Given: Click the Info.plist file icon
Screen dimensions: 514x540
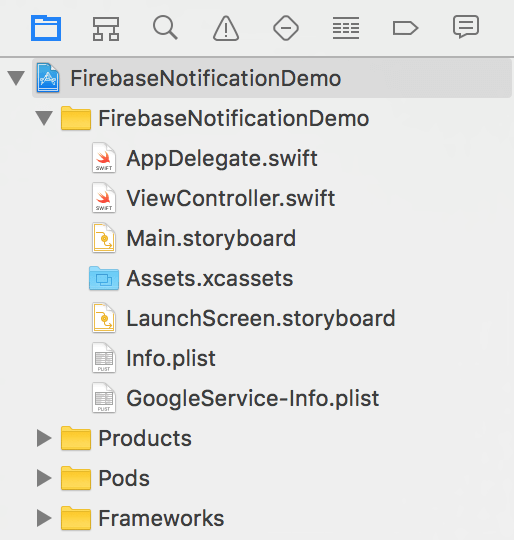Looking at the screenshot, I should coord(104,357).
